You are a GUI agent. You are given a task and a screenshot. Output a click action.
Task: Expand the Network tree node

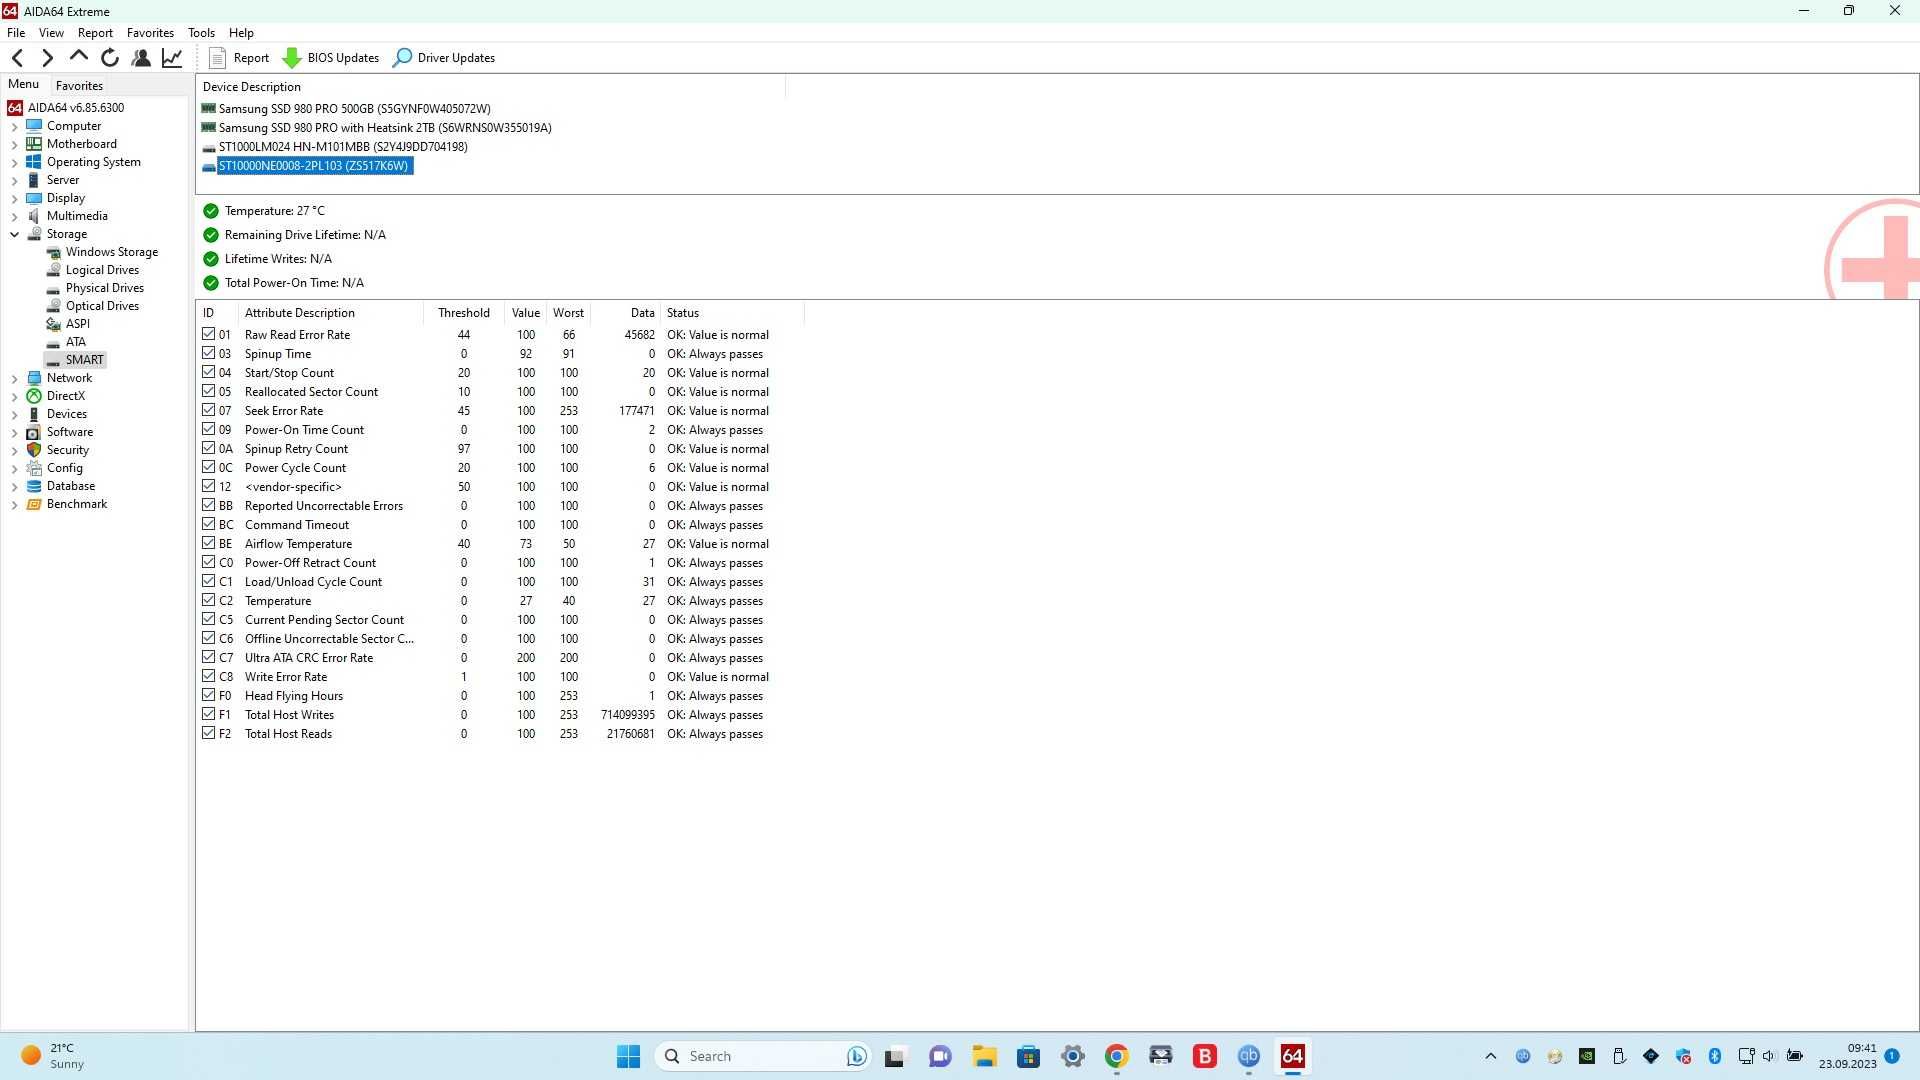[14, 378]
